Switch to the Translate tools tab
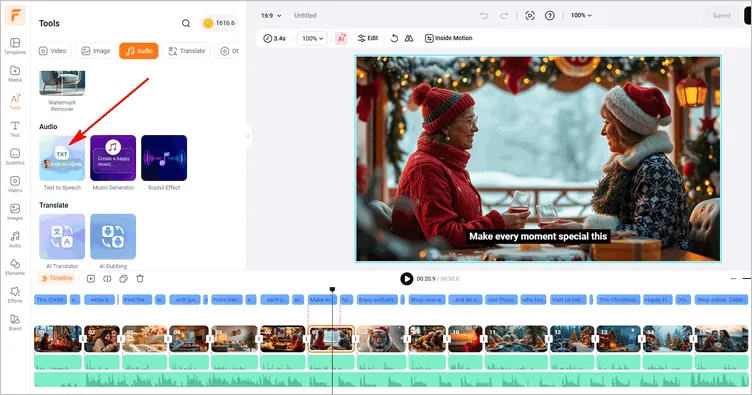The height and width of the screenshot is (395, 752). coord(187,51)
